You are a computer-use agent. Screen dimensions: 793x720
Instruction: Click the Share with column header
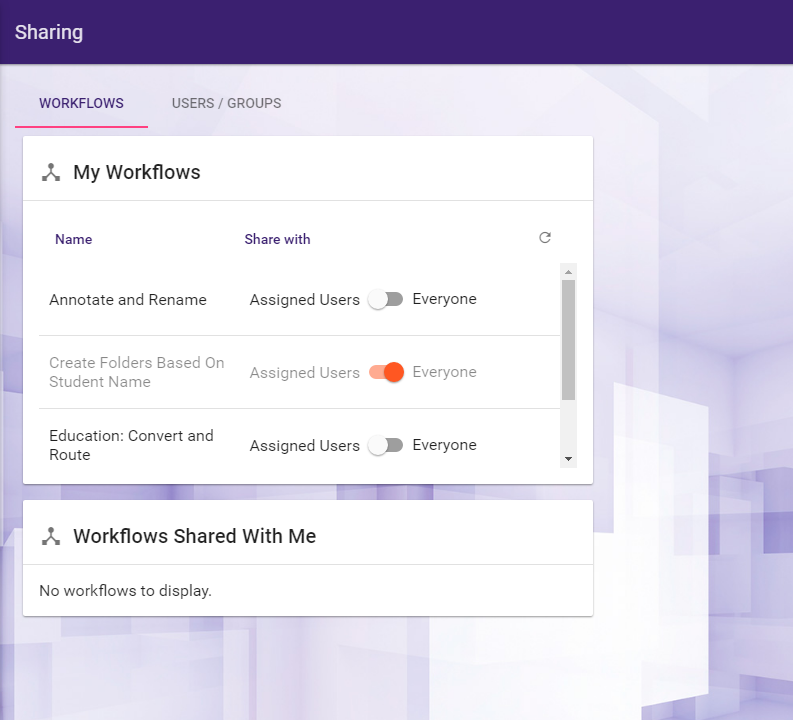click(278, 239)
